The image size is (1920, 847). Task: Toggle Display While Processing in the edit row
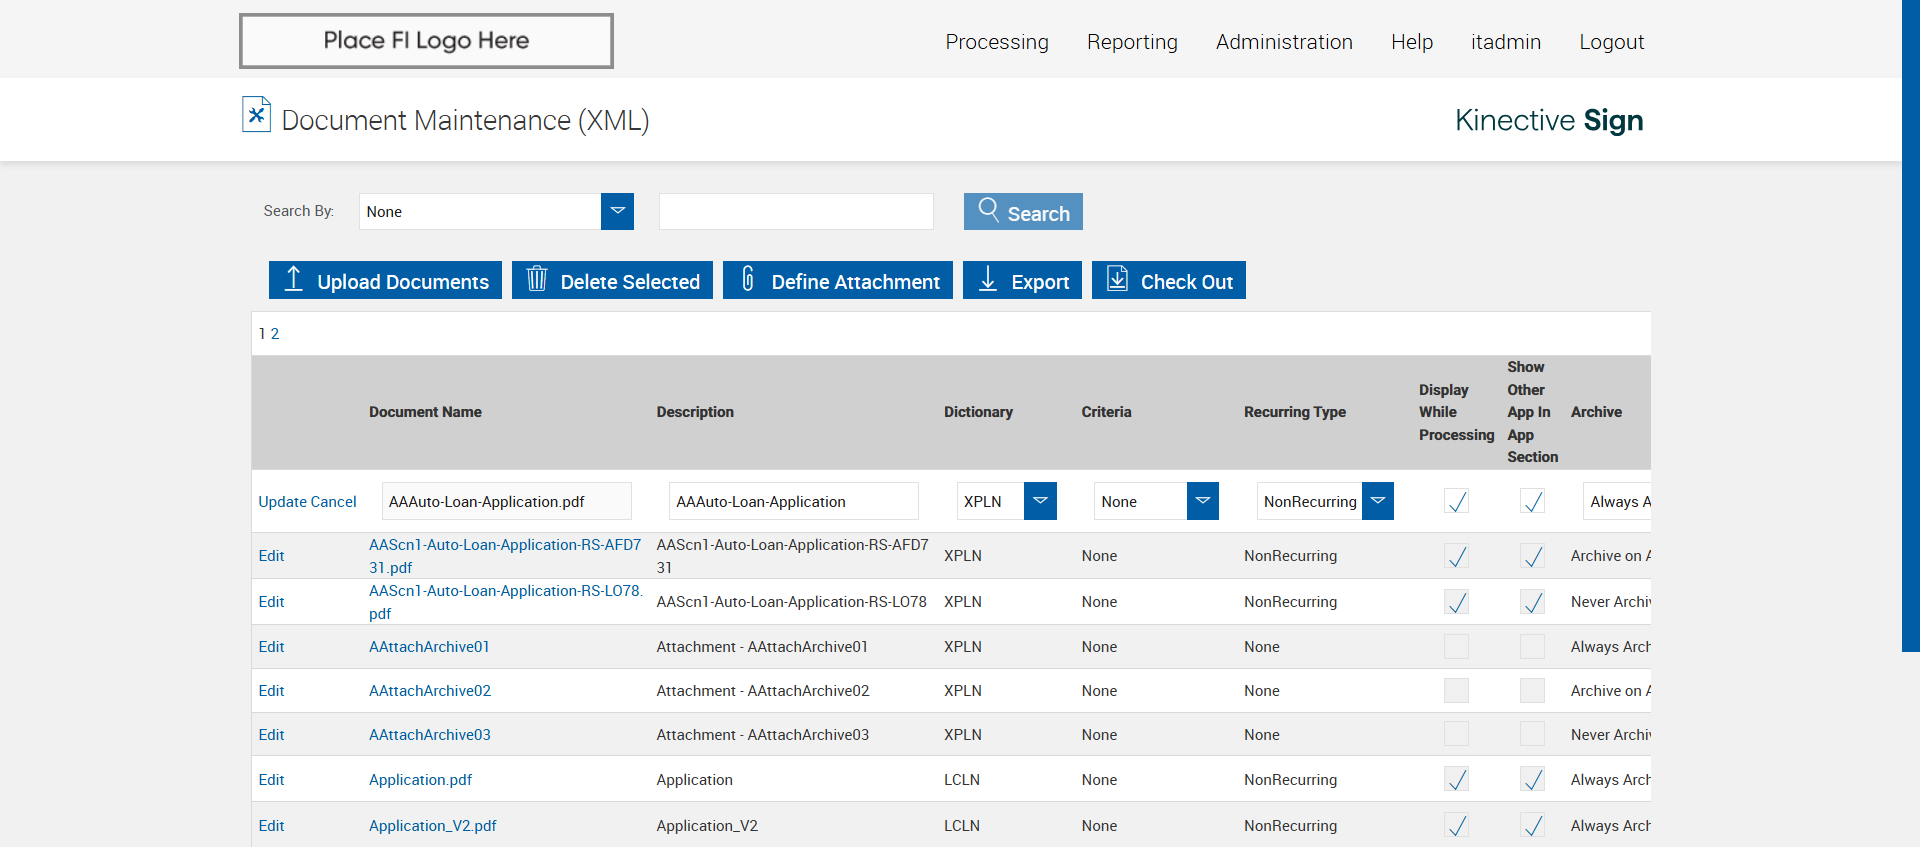(x=1456, y=501)
